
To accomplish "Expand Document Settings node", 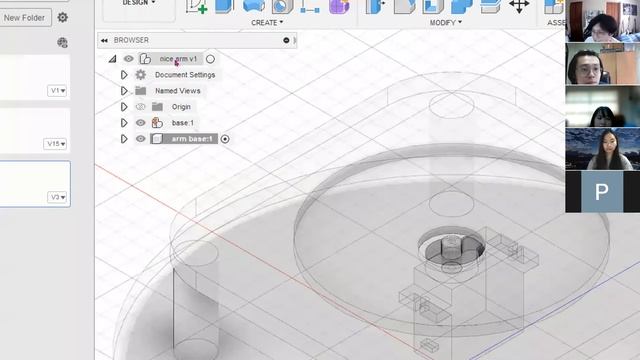I will (124, 75).
